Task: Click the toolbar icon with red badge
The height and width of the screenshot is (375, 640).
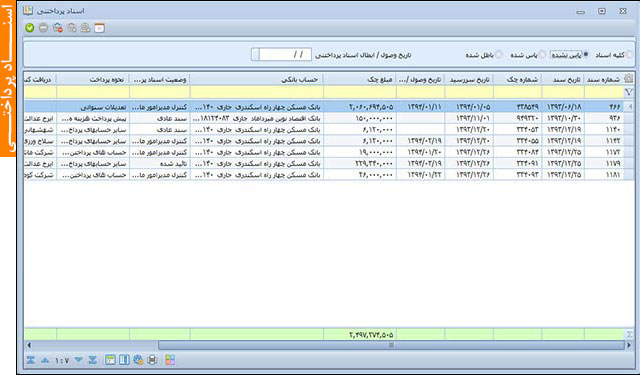Action: pos(58,28)
